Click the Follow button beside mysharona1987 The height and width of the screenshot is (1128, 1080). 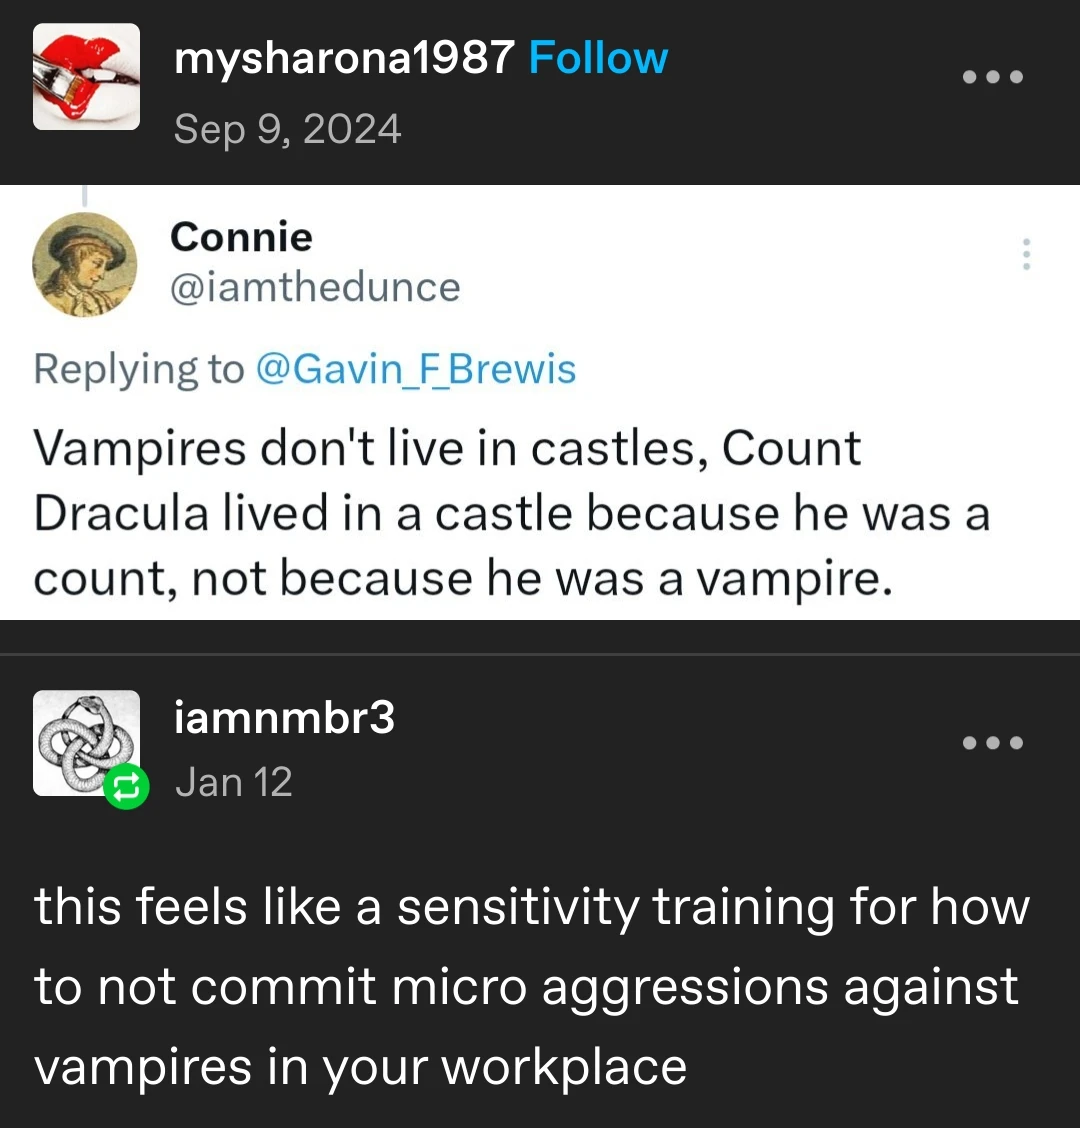[598, 59]
